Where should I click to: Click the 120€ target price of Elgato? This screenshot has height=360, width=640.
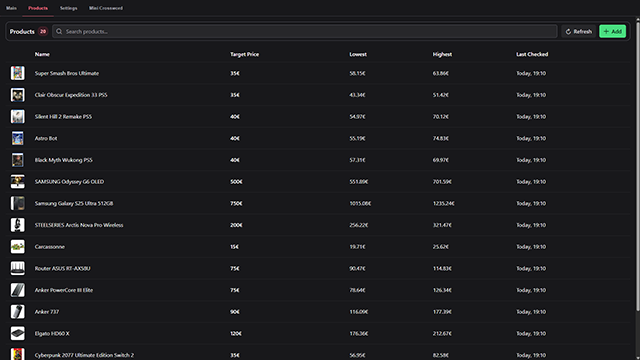(236, 333)
